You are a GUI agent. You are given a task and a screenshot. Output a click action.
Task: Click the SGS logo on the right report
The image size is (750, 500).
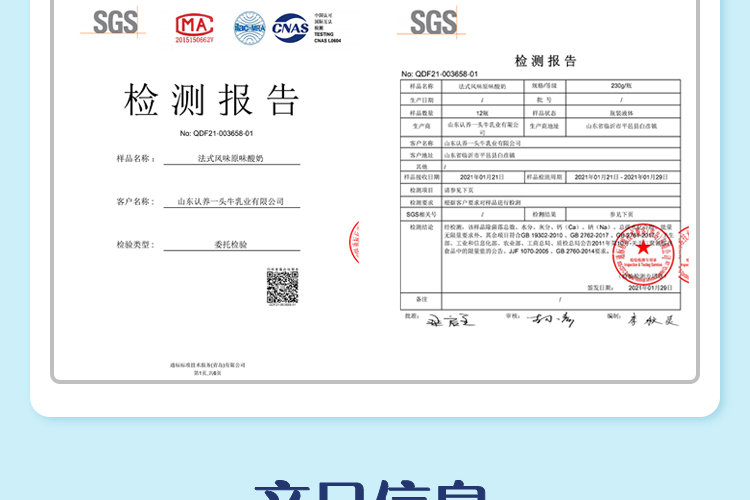(x=432, y=22)
